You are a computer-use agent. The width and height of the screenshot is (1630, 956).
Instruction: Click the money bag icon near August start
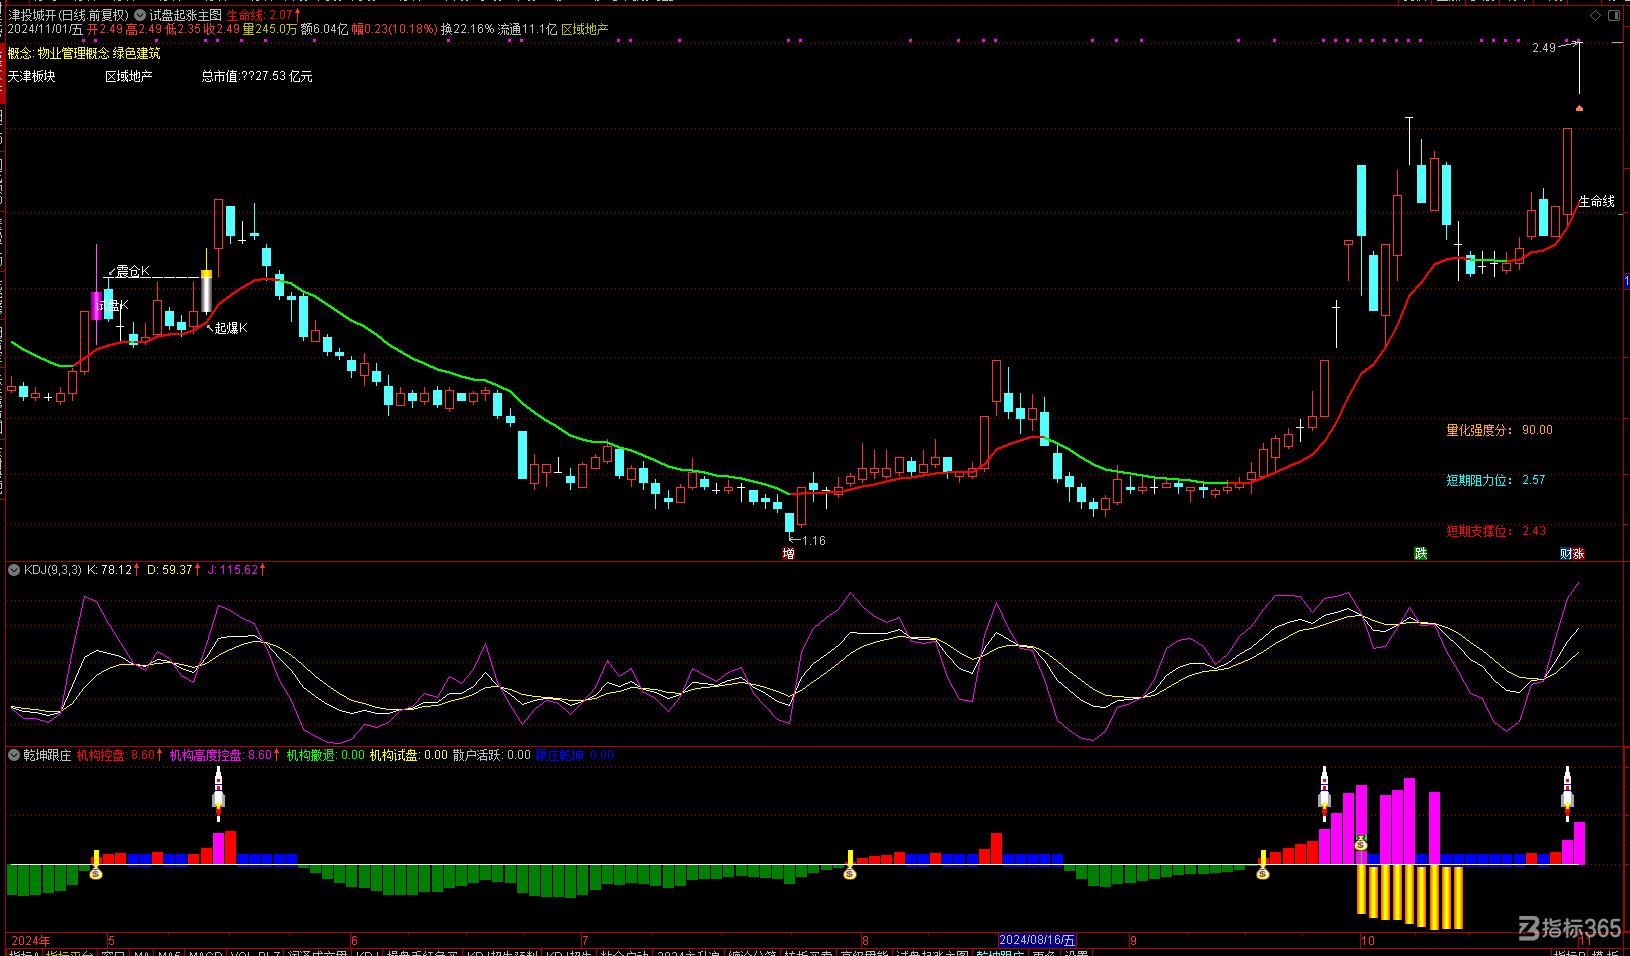[850, 873]
